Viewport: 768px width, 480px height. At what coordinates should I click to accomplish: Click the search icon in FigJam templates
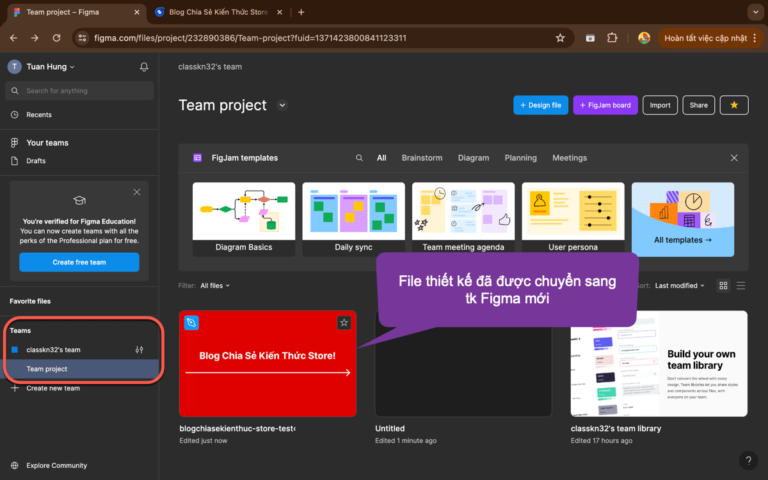359,158
